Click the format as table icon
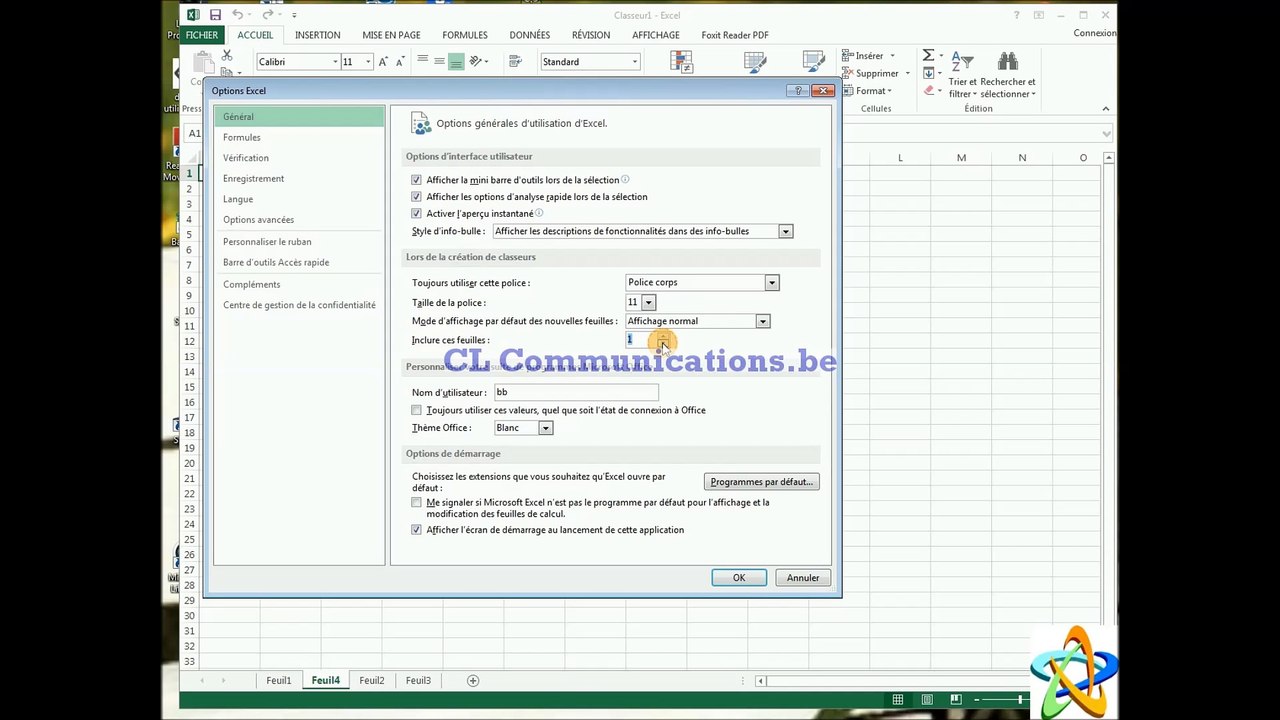Screen dimensions: 1280x720 click(x=755, y=62)
